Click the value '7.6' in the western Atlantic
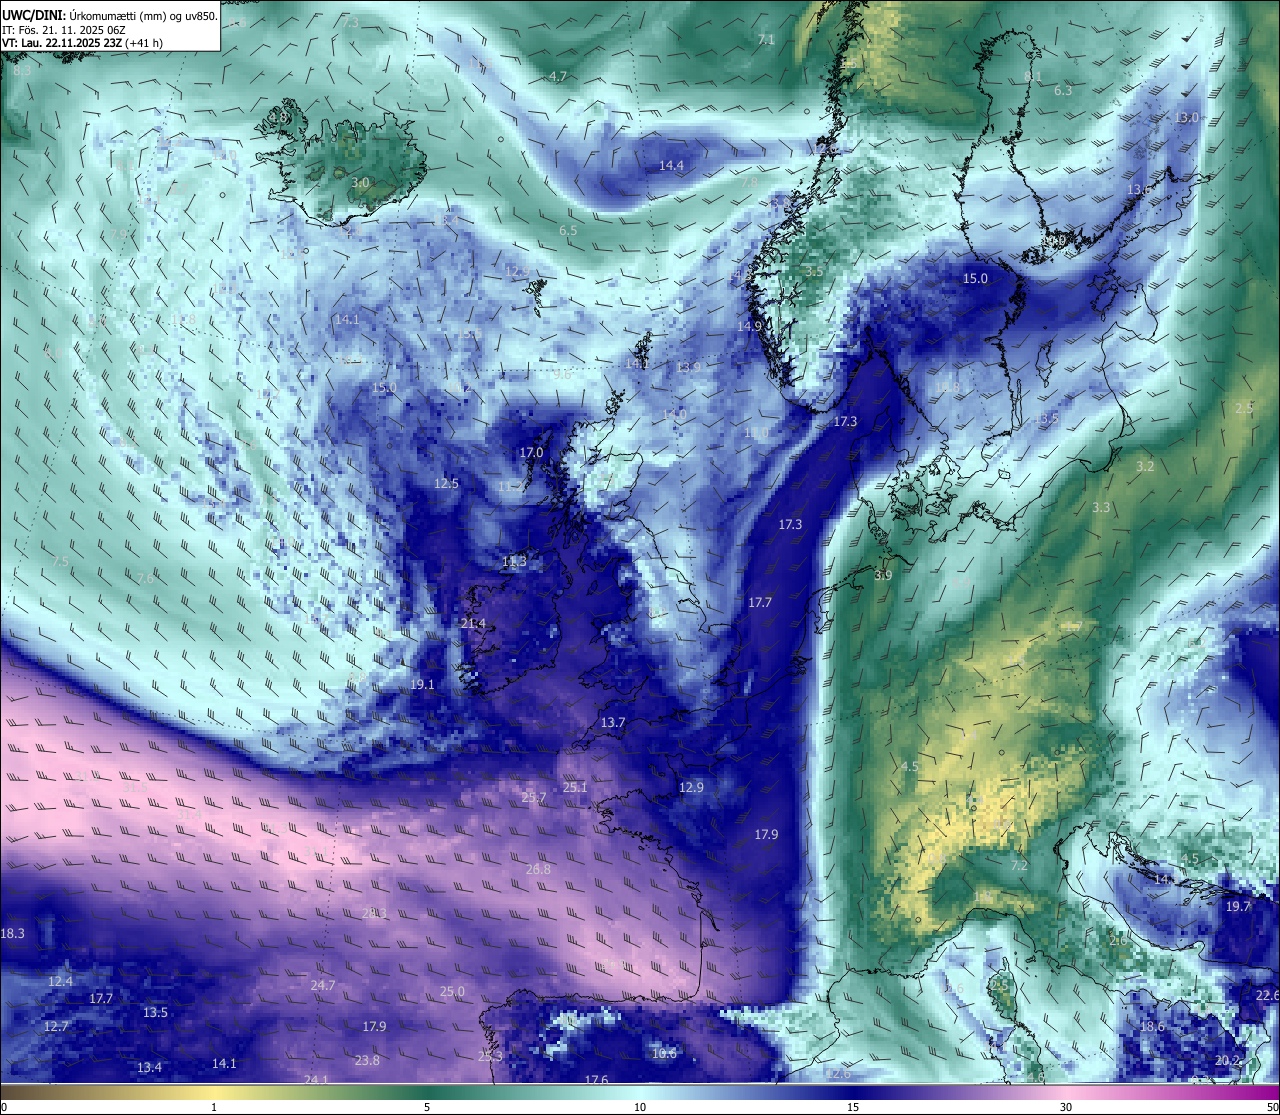1280x1115 pixels. tap(146, 579)
